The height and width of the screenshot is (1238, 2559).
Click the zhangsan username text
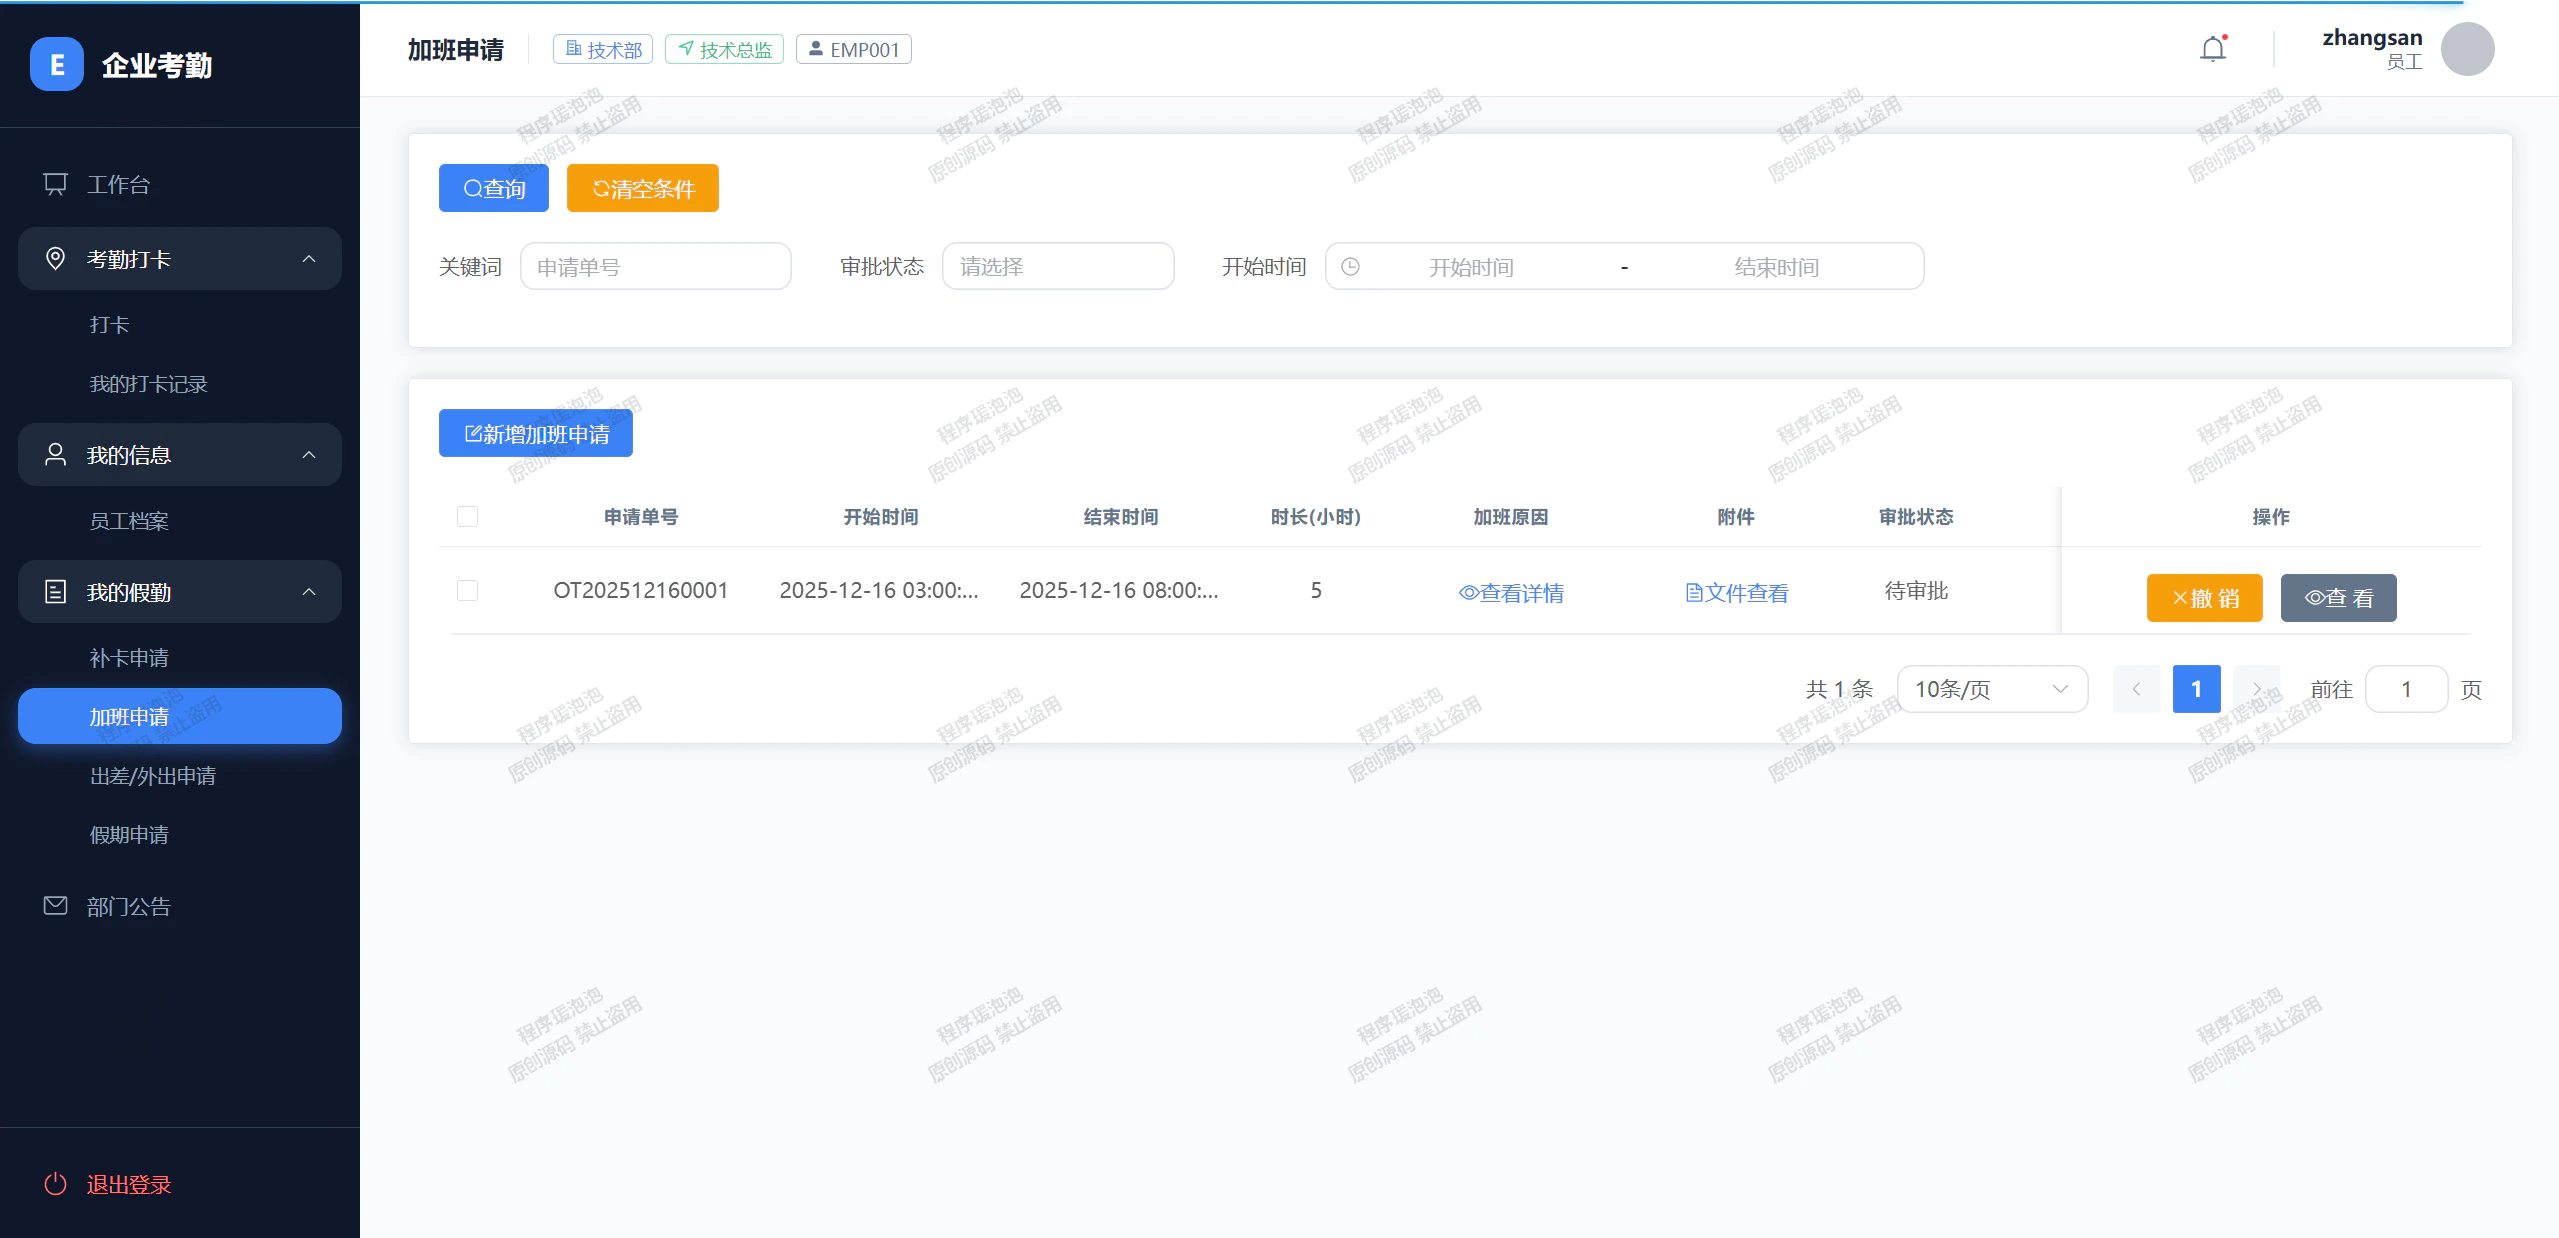point(2372,38)
